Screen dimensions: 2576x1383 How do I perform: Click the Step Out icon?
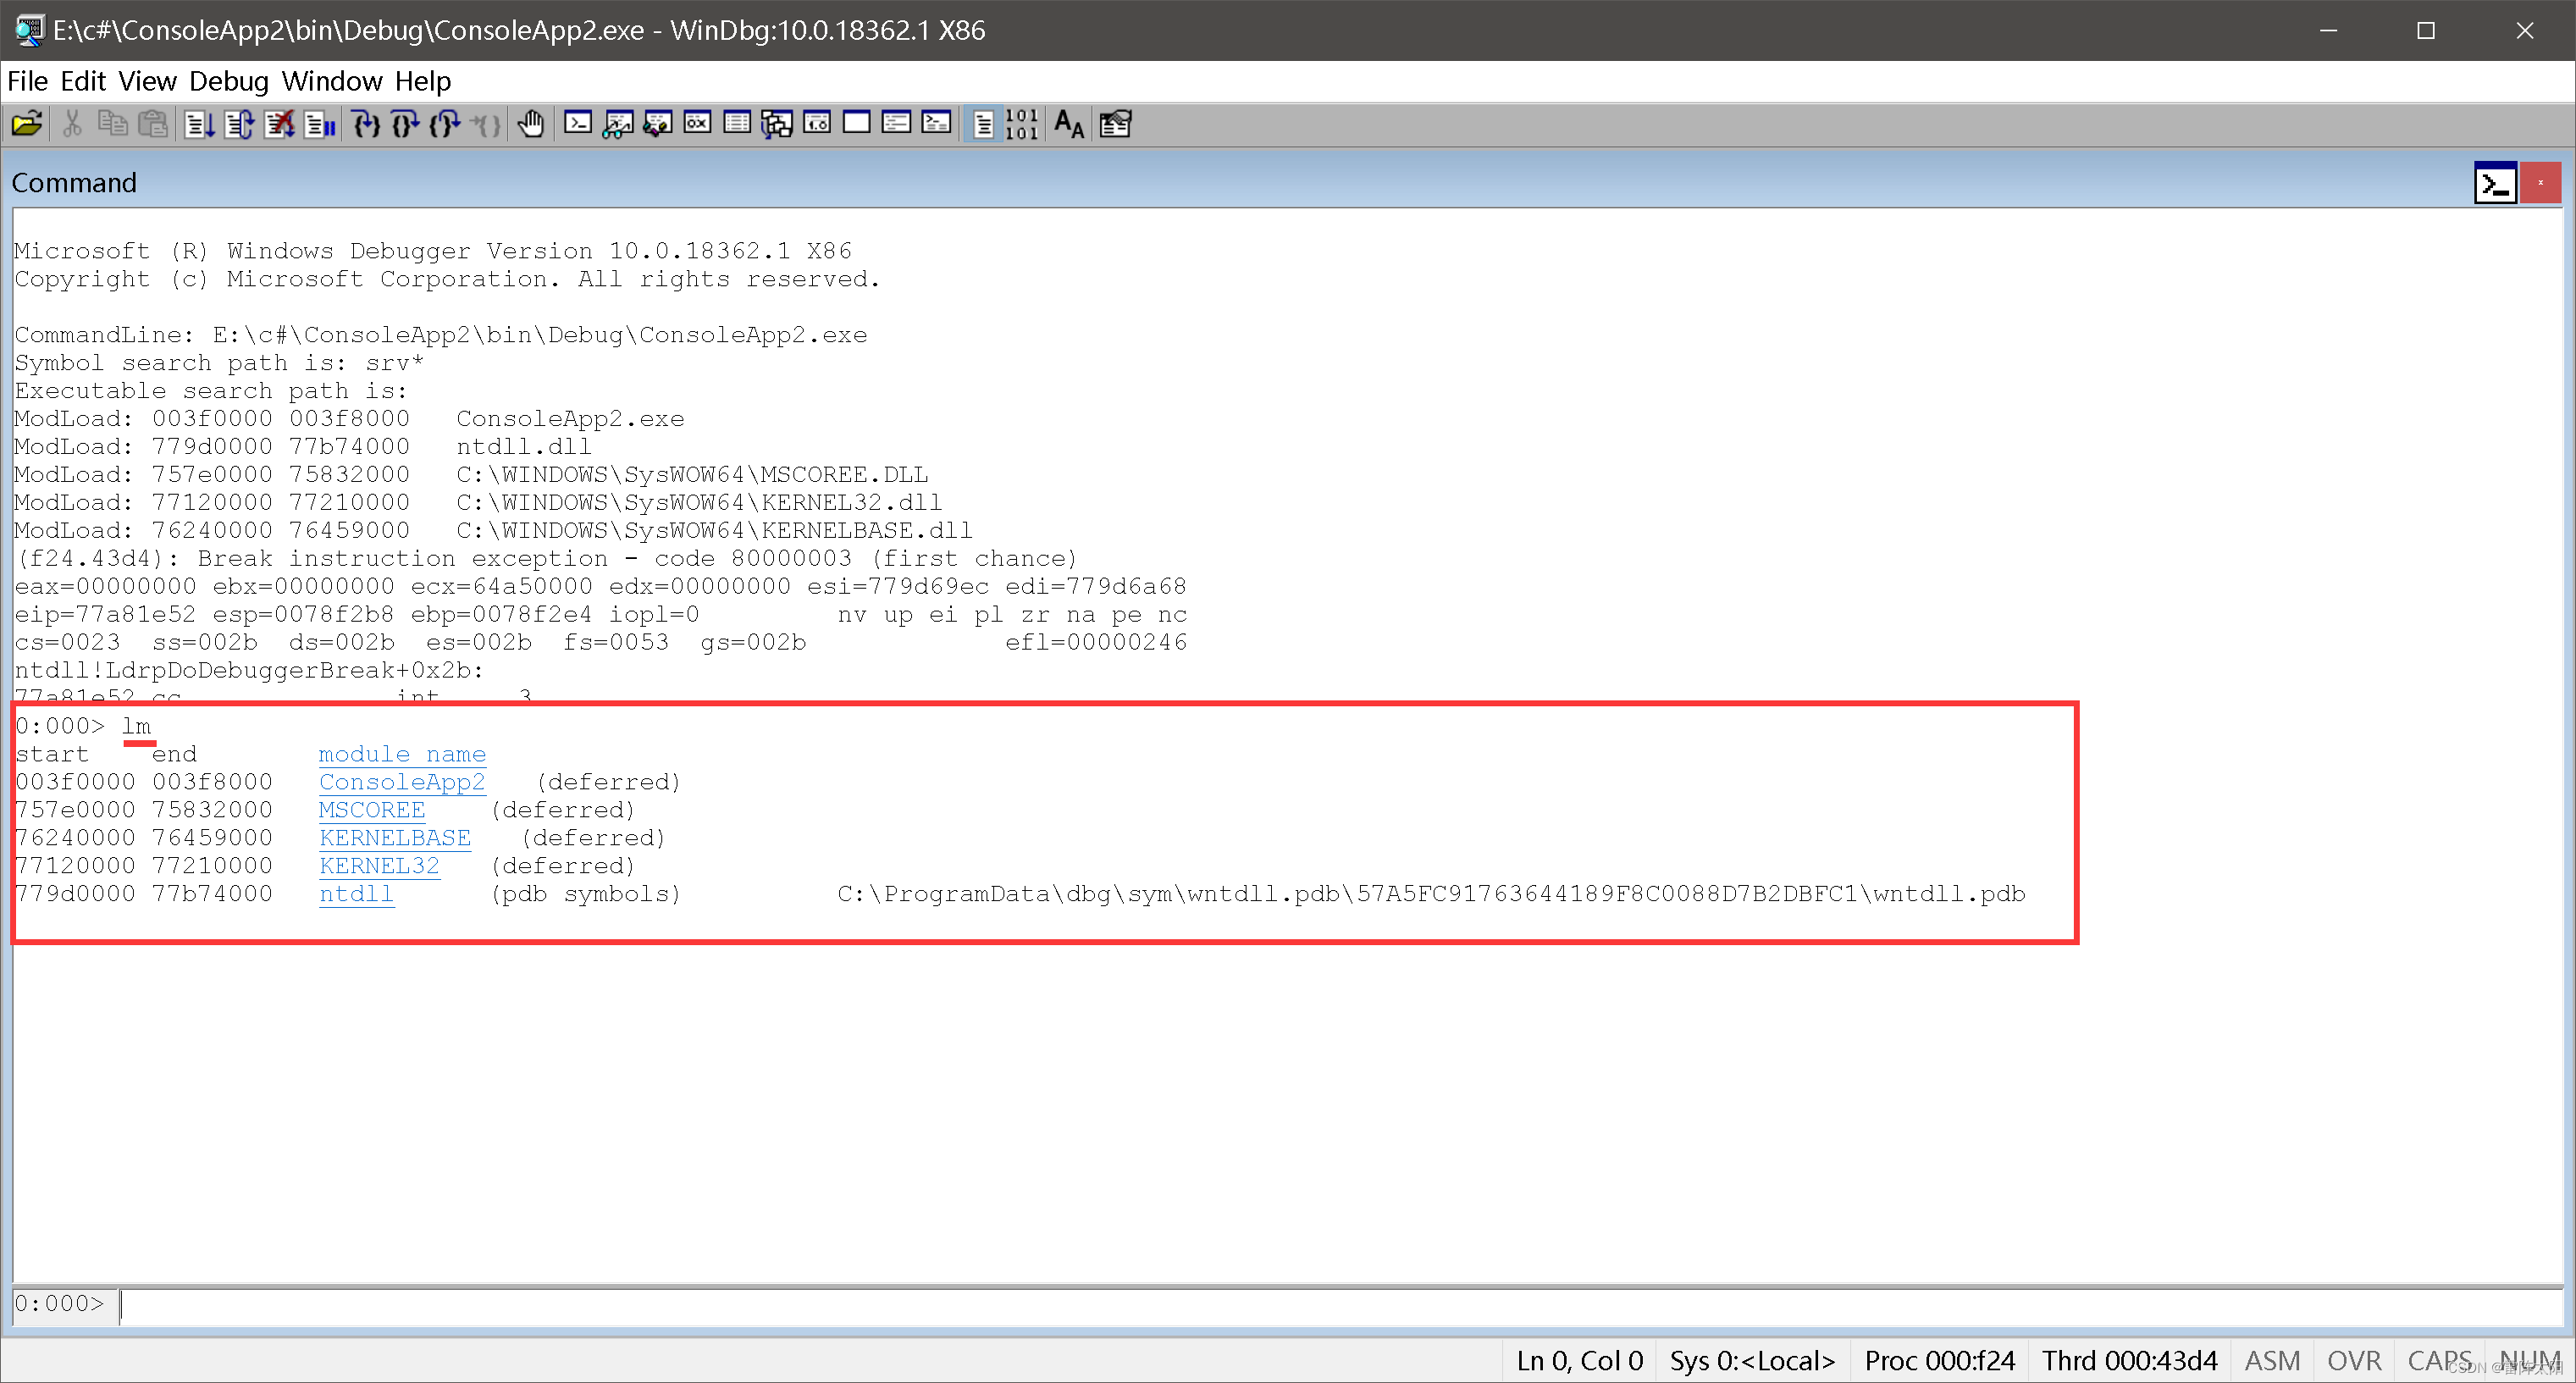pos(446,123)
